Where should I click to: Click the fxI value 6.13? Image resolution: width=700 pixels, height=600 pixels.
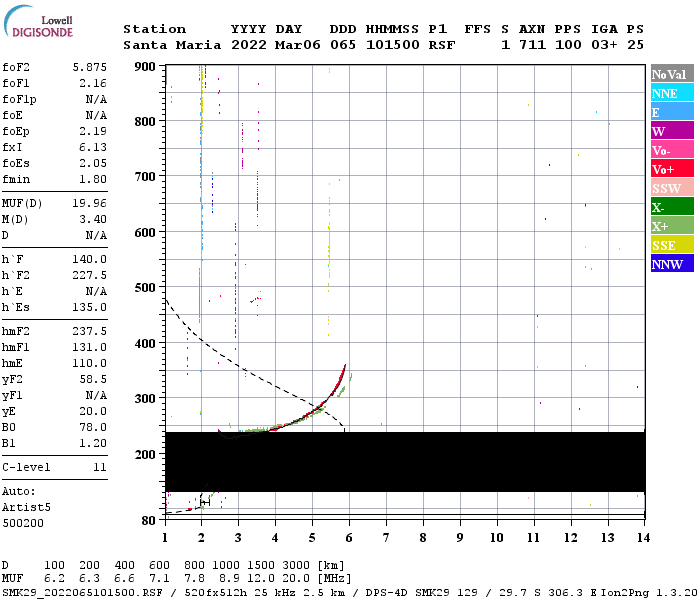pos(93,147)
